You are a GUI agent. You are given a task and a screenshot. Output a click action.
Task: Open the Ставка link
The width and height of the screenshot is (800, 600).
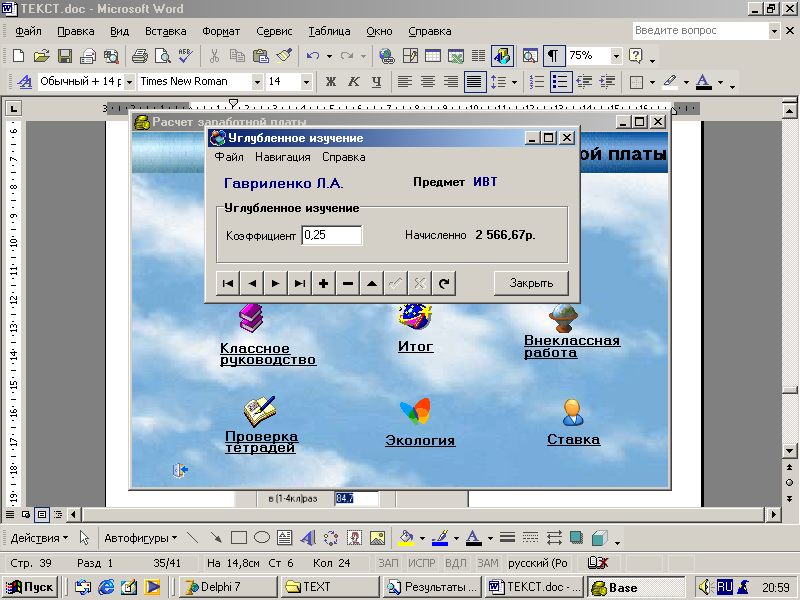click(x=573, y=439)
